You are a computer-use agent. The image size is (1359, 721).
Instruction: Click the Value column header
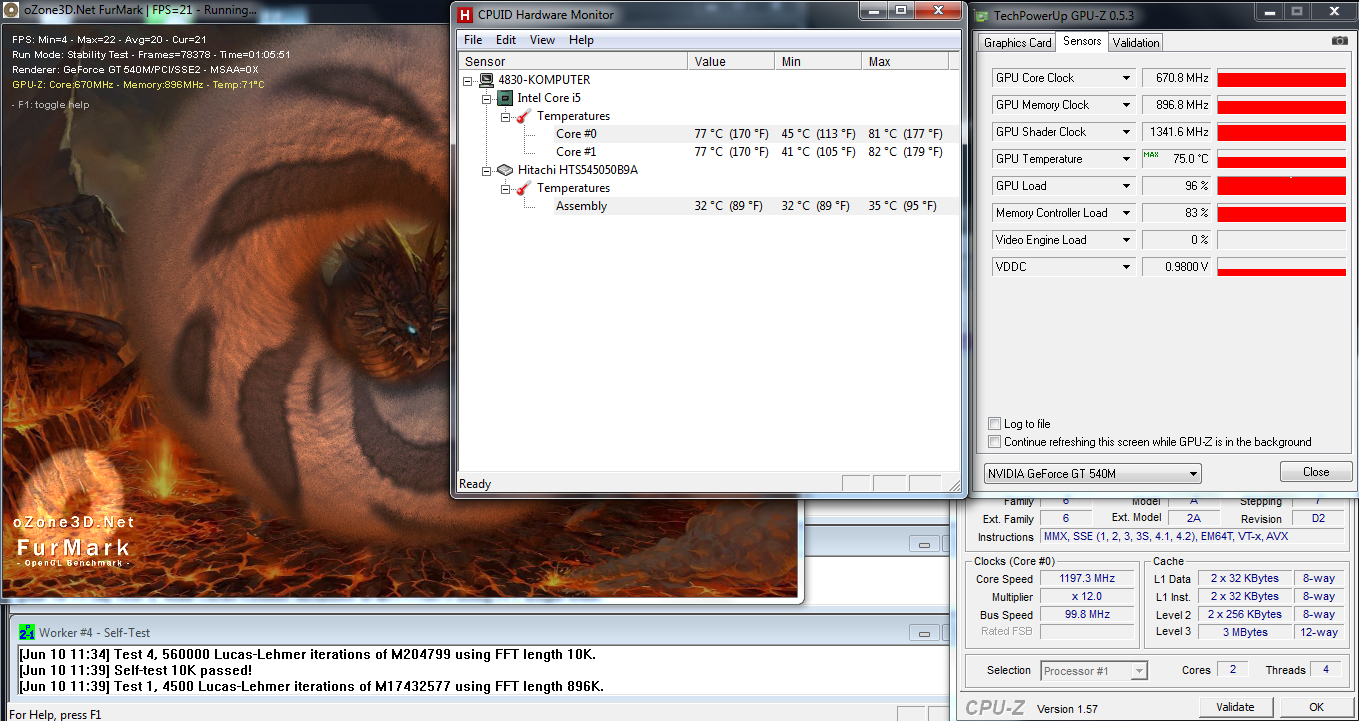[x=731, y=62]
